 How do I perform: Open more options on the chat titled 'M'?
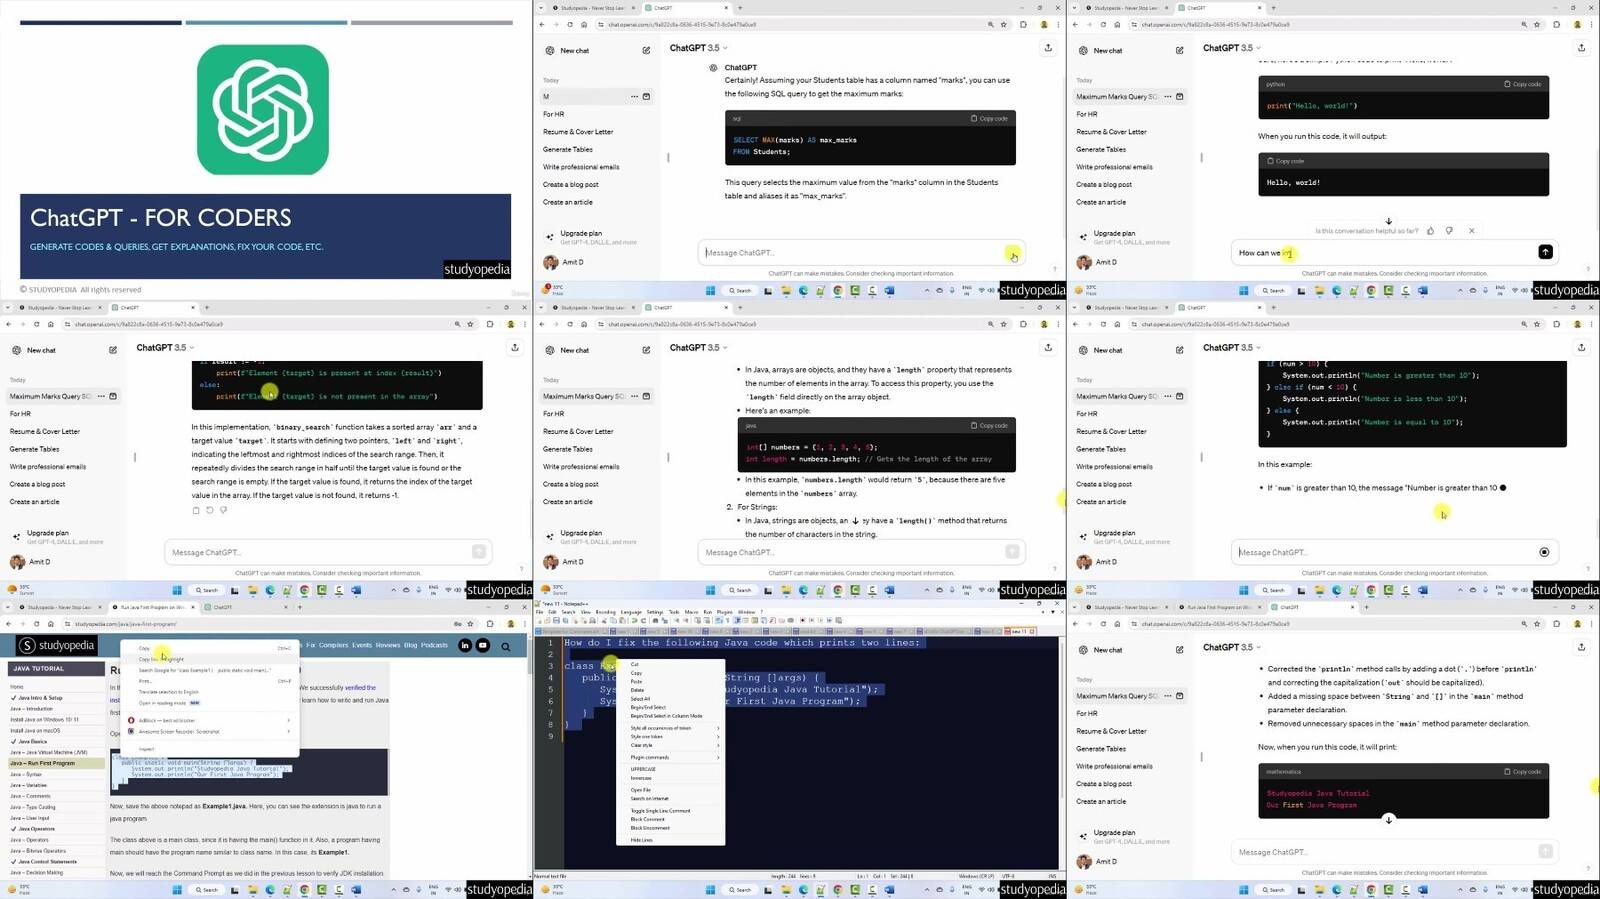point(634,97)
